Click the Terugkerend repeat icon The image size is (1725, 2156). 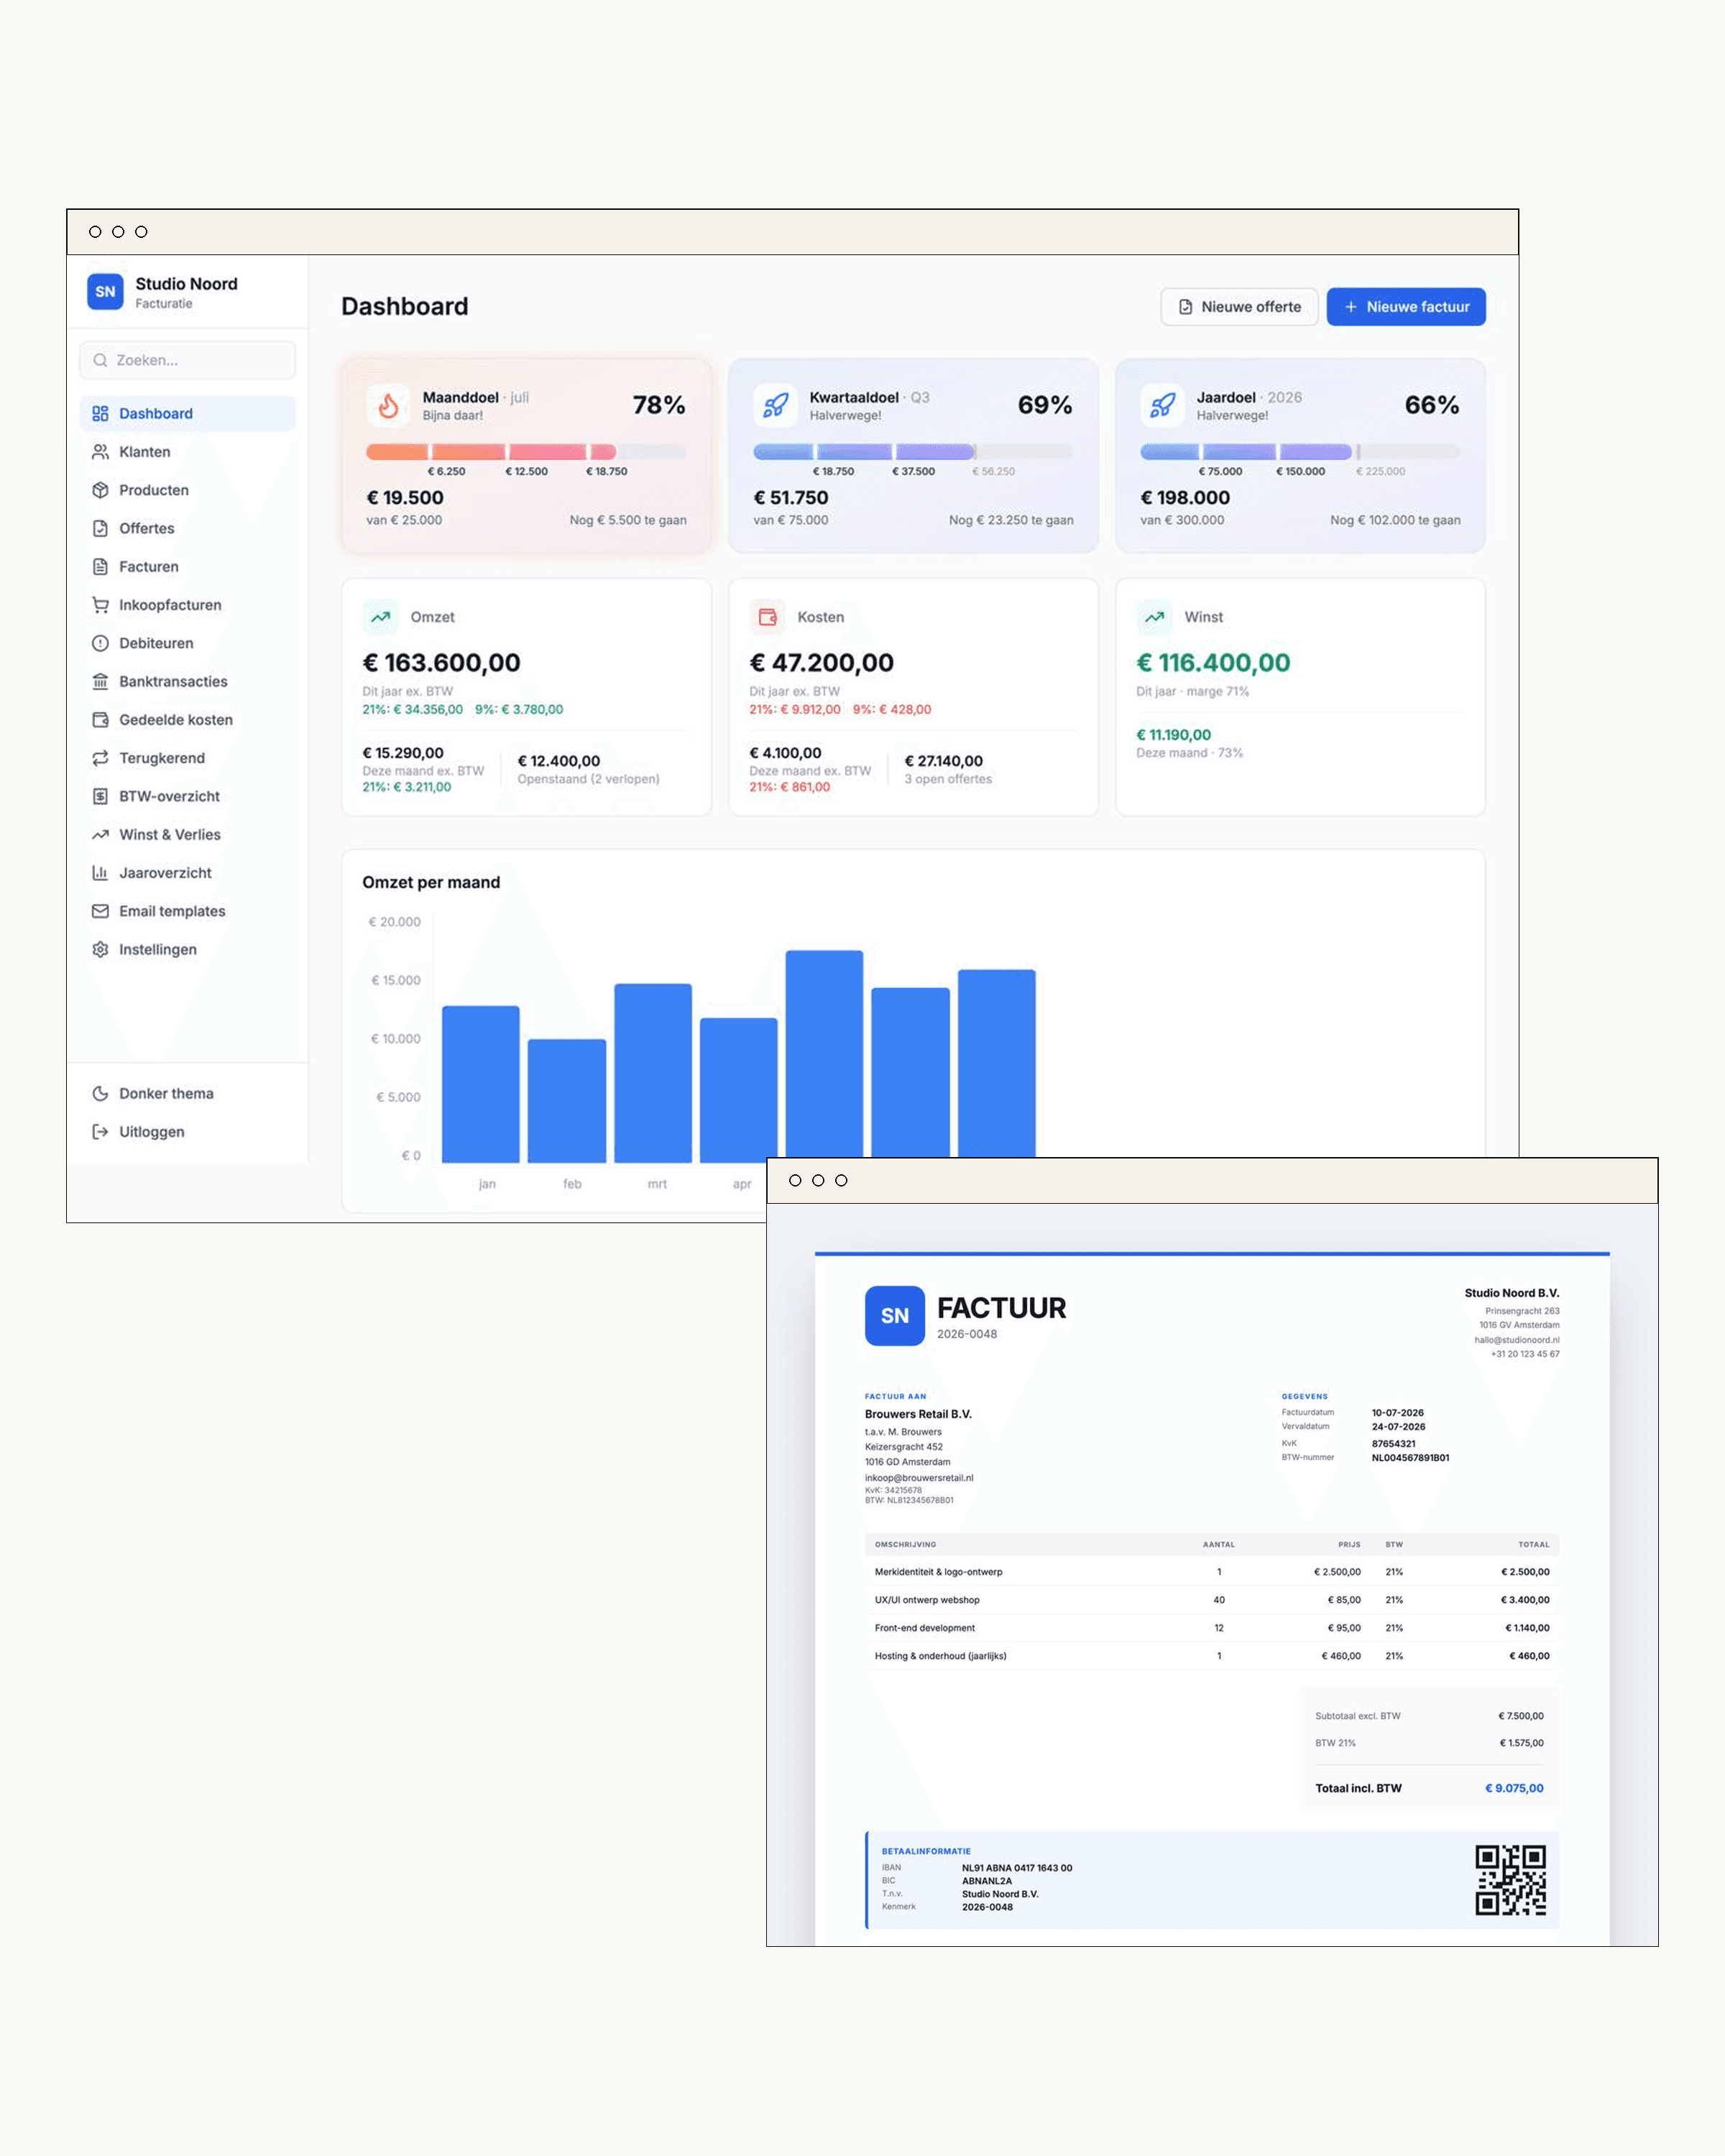click(100, 758)
